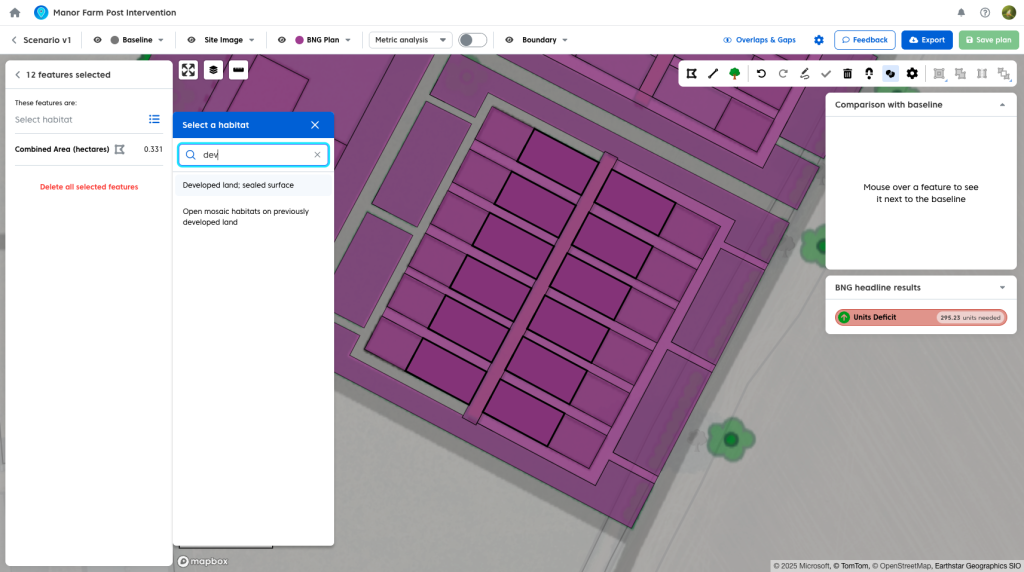1024x572 pixels.
Task: Choose the tree placement tool
Action: click(735, 73)
